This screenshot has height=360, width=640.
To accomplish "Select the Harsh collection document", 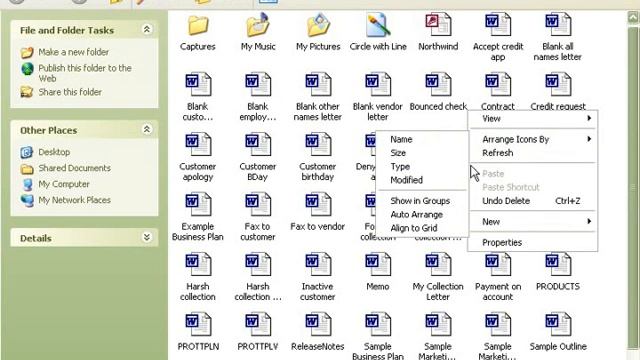I will tap(198, 264).
